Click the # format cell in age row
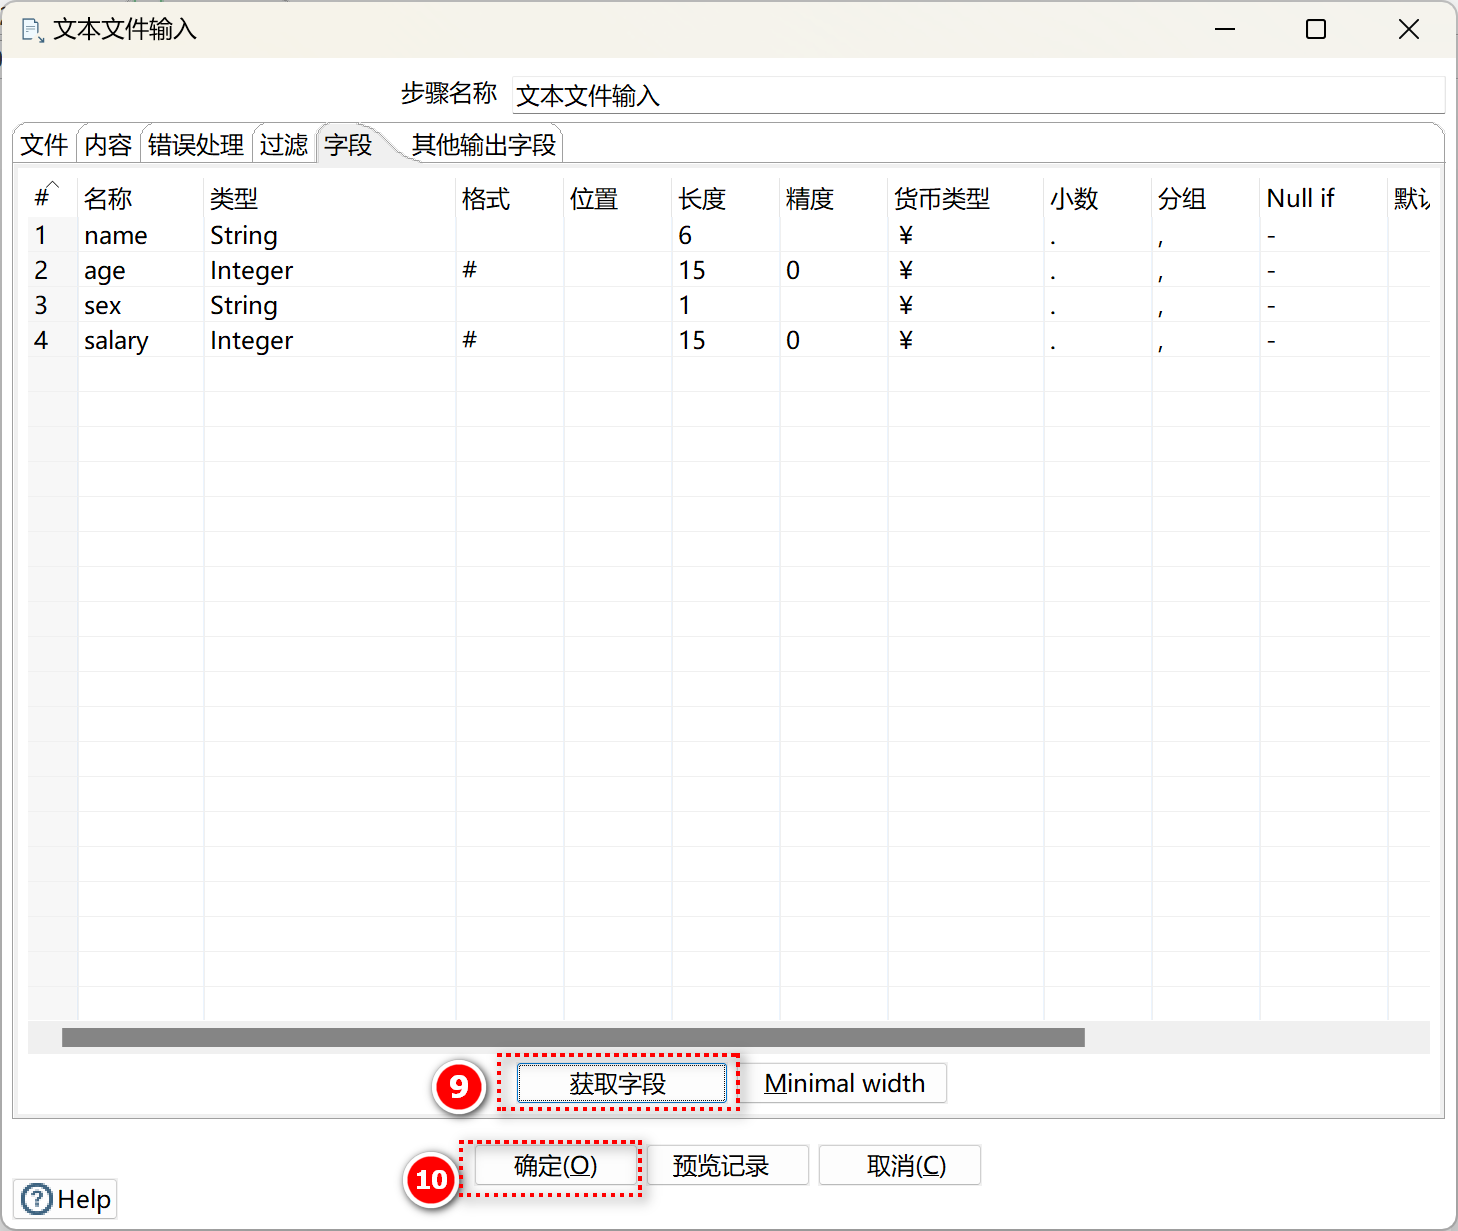This screenshot has width=1458, height=1231. (510, 270)
